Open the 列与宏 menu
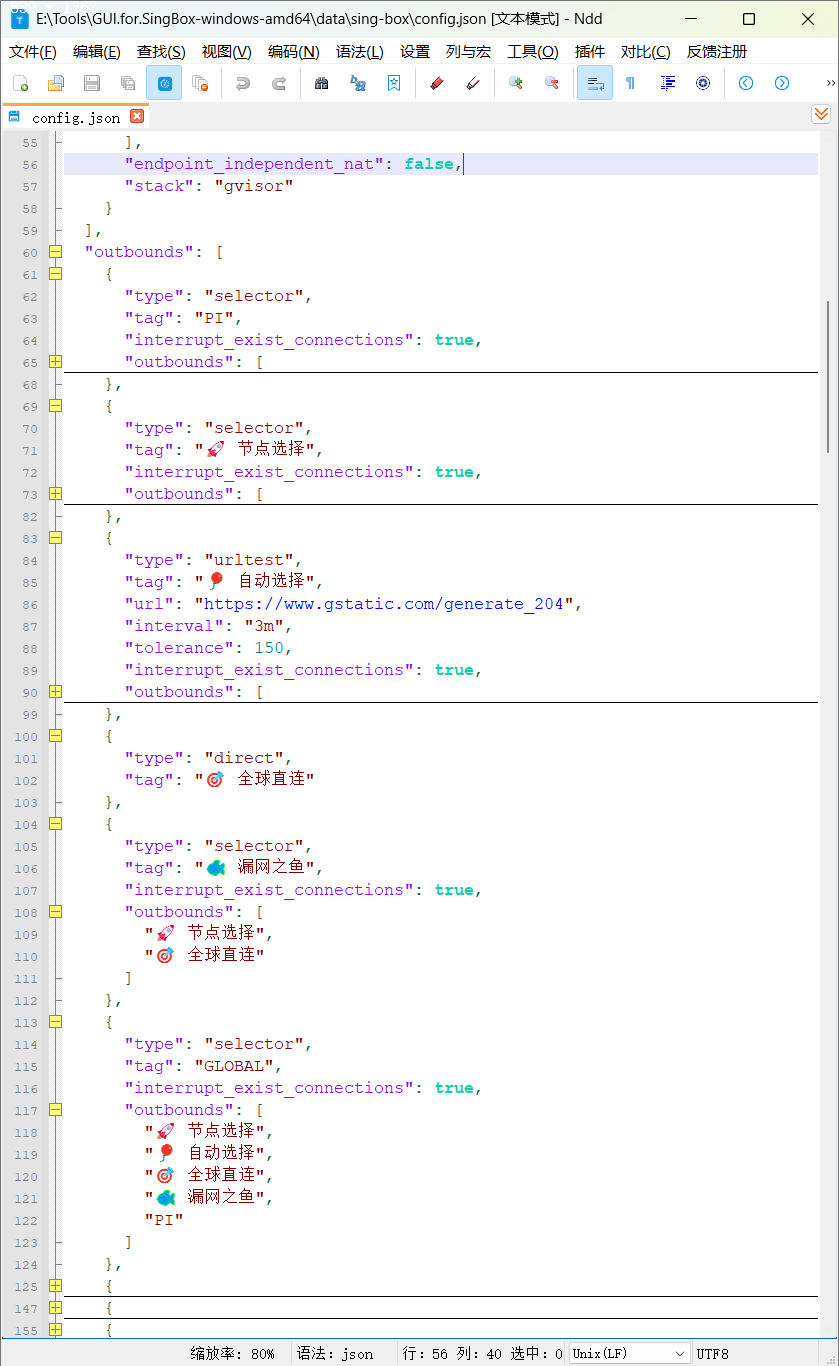 pos(469,52)
